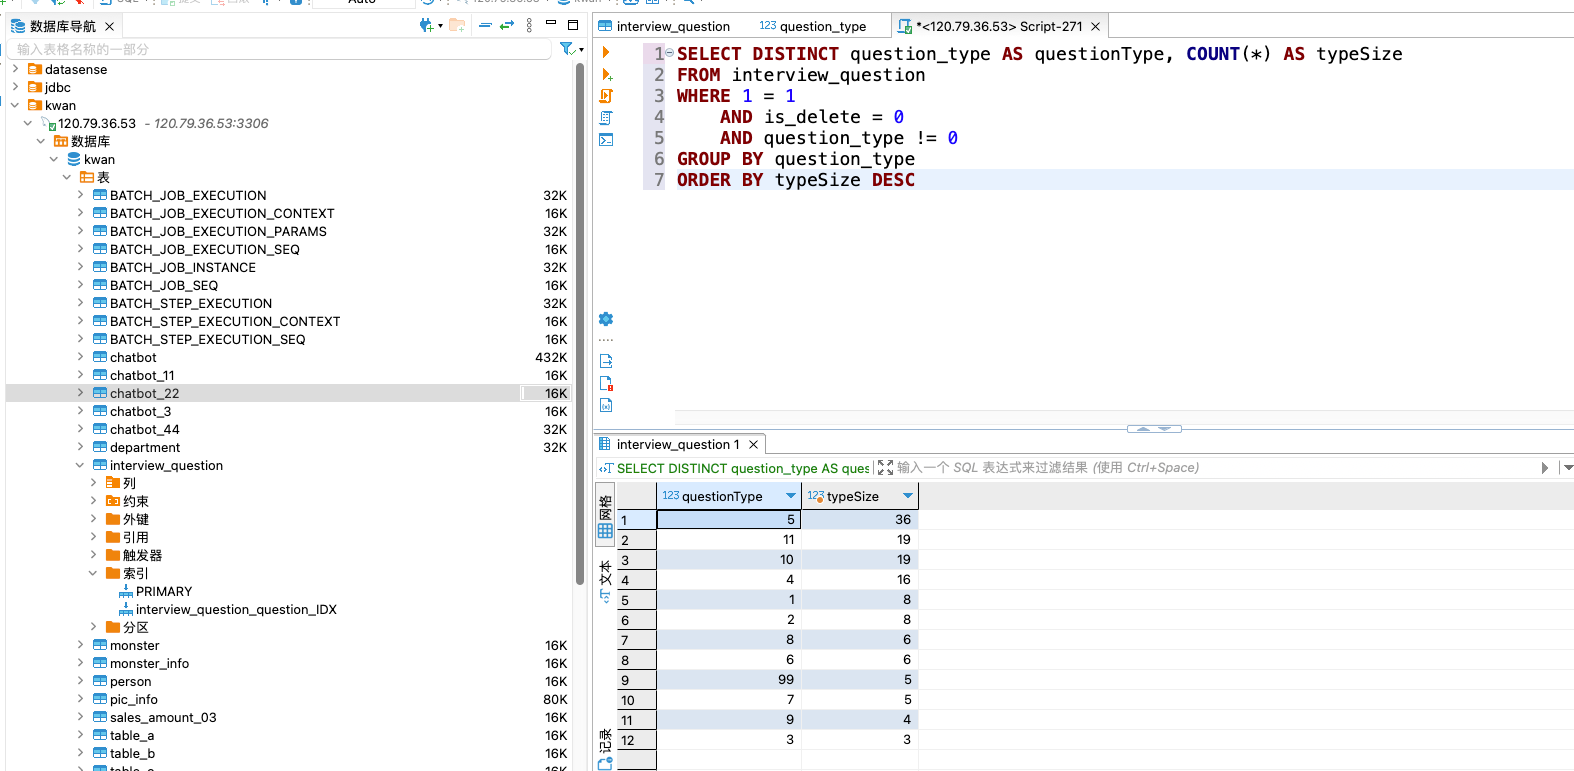The image size is (1574, 771).
Task: Collapse all nodes in database navigator
Action: tap(485, 25)
